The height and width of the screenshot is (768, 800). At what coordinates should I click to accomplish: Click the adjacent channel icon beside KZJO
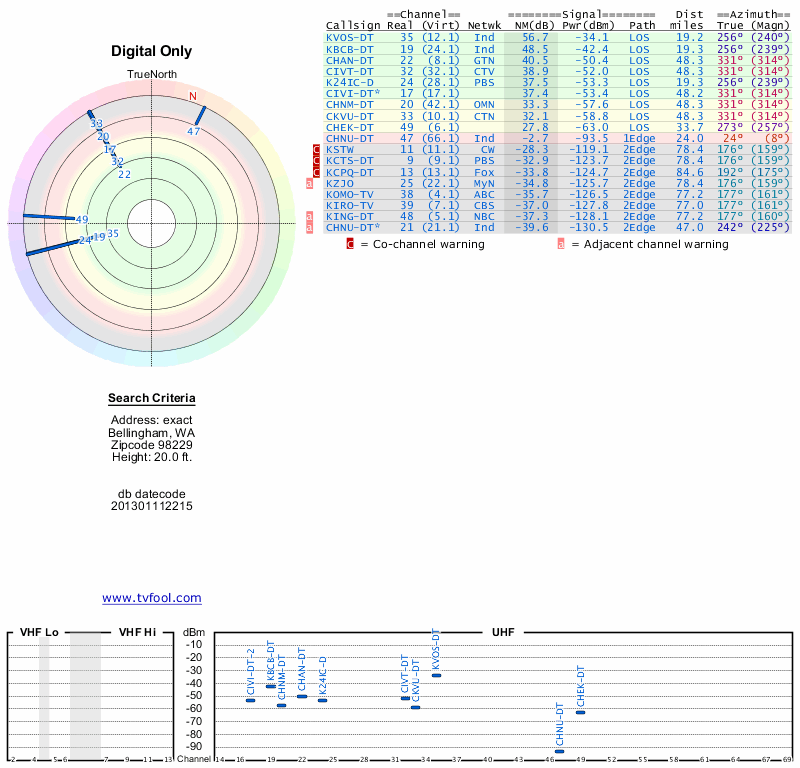pos(309,183)
